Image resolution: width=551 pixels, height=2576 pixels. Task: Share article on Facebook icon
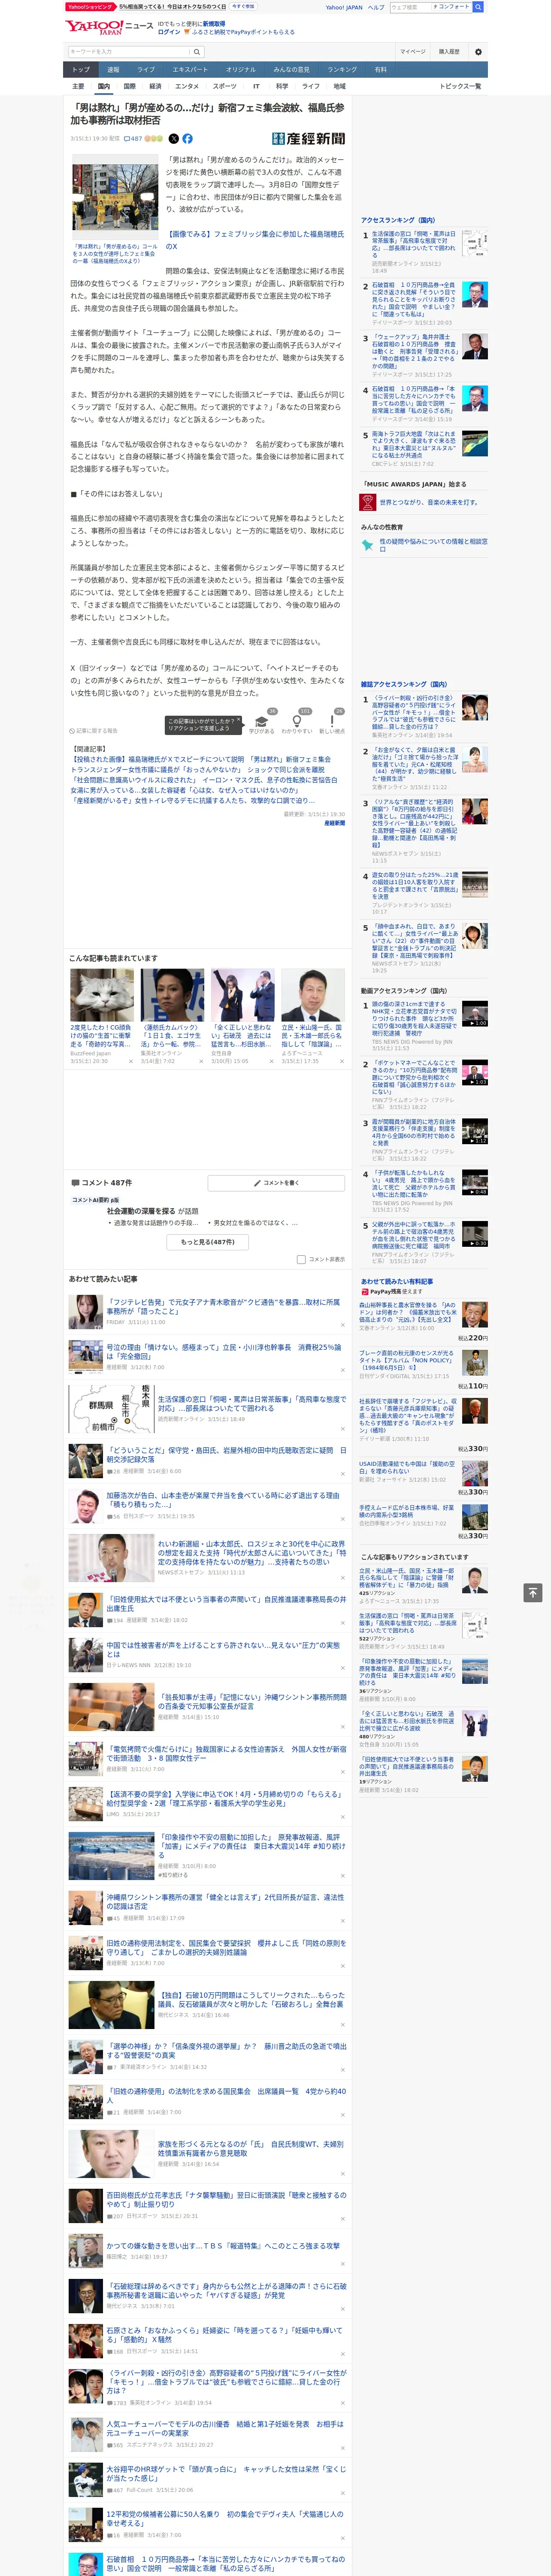[187, 139]
